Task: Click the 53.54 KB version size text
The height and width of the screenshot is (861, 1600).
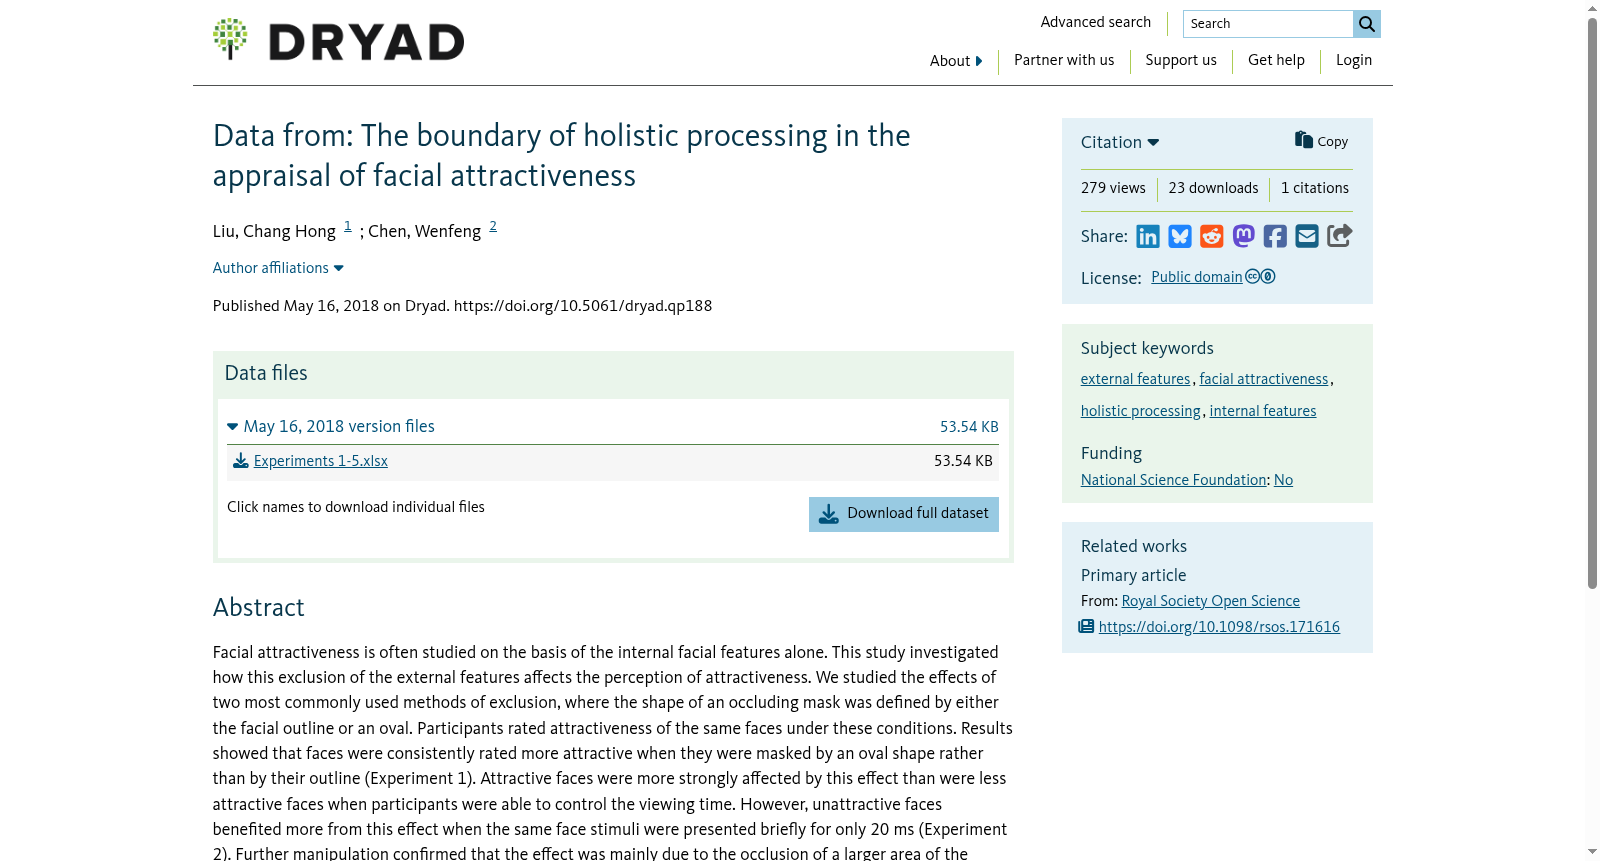Action: pos(969,427)
